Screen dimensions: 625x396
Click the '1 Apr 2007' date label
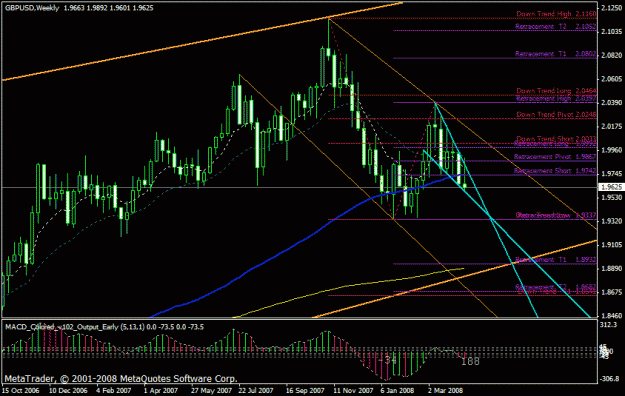click(x=161, y=390)
